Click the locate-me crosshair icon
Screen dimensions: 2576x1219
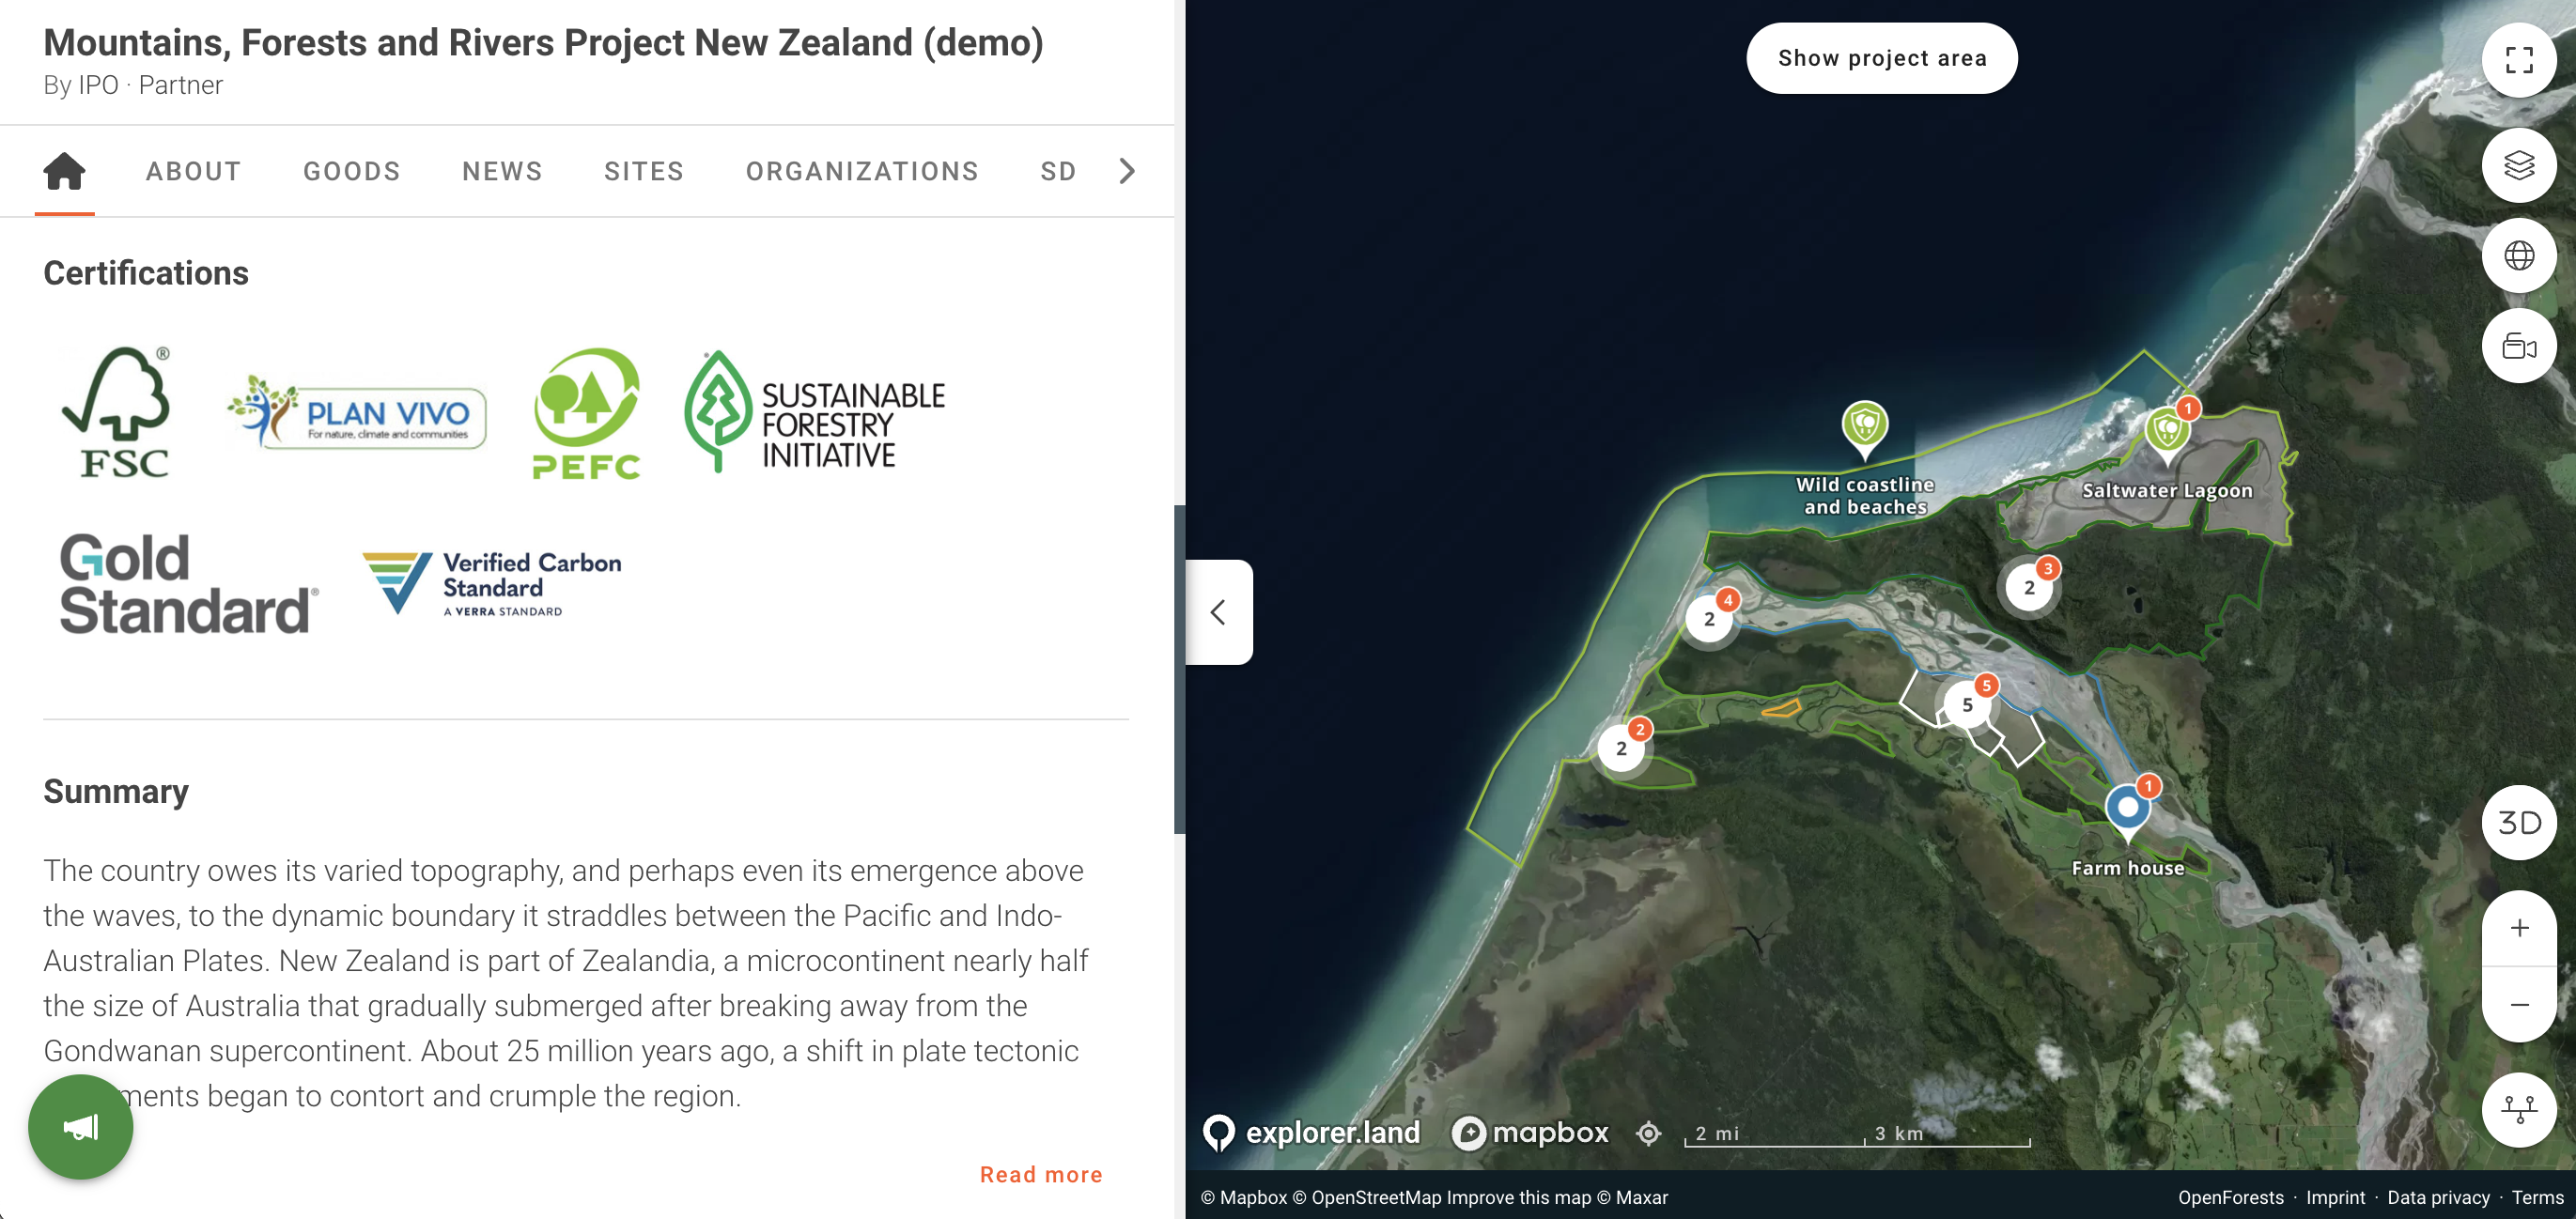click(1648, 1133)
